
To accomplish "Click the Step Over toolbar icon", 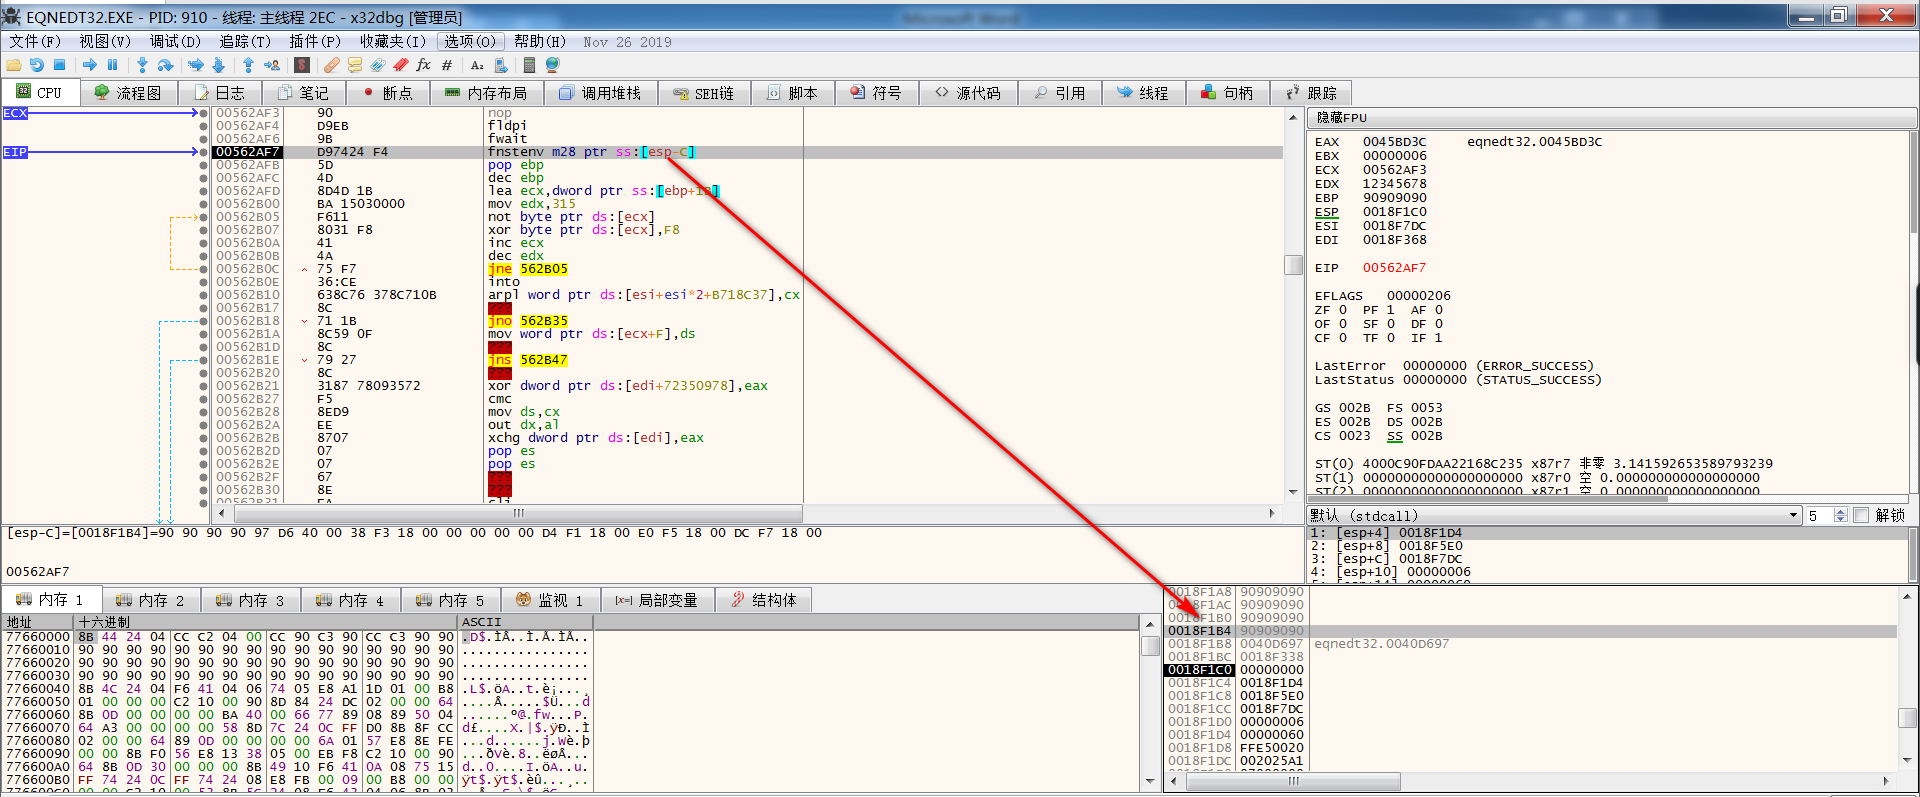I will (166, 65).
